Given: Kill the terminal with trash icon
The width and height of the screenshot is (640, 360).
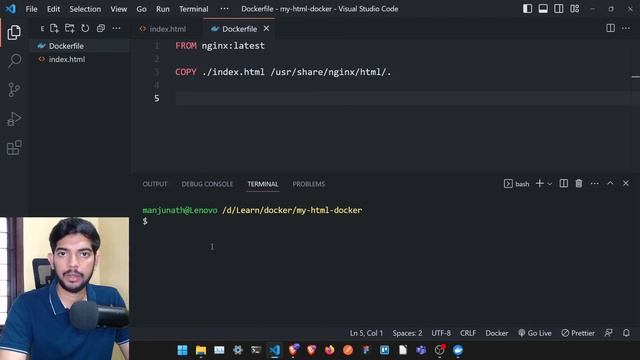Looking at the screenshot, I should pyautogui.click(x=579, y=184).
